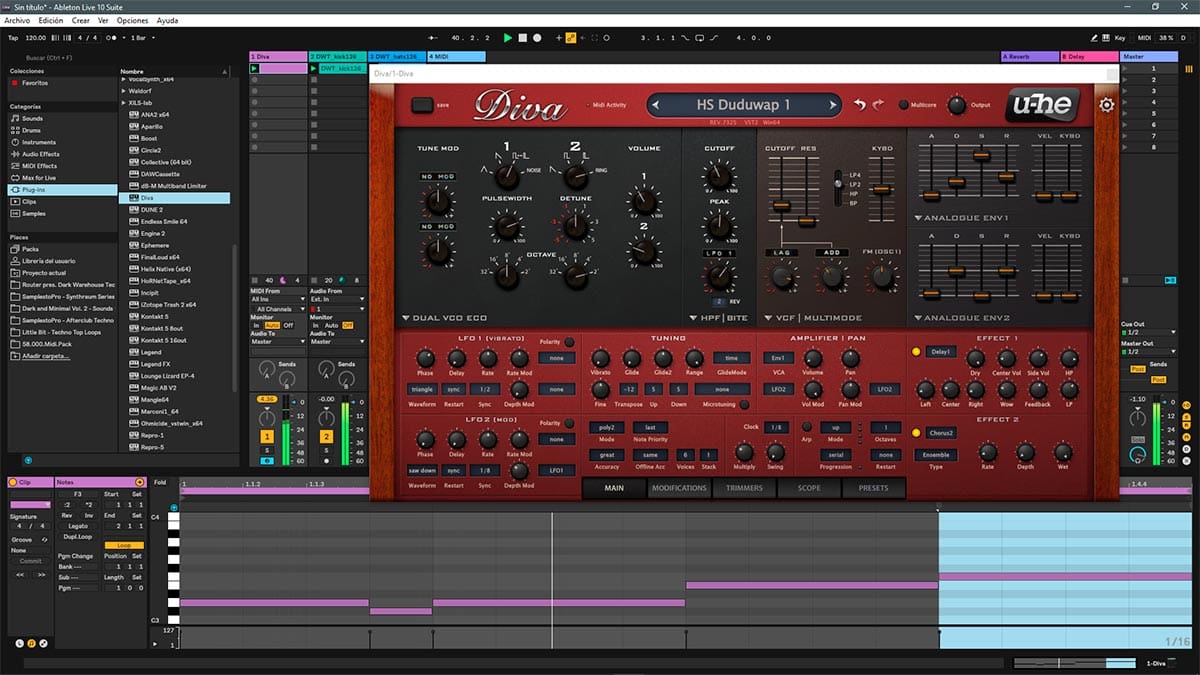Arm the round Record button in transport
The image size is (1200, 675).
pos(537,38)
